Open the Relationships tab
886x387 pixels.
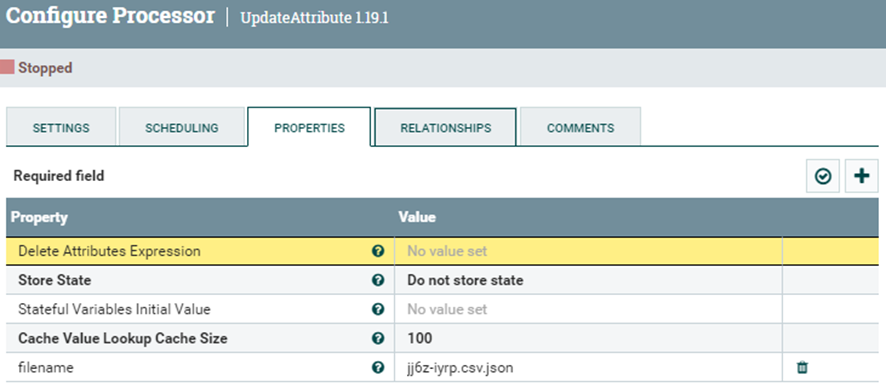(x=446, y=128)
